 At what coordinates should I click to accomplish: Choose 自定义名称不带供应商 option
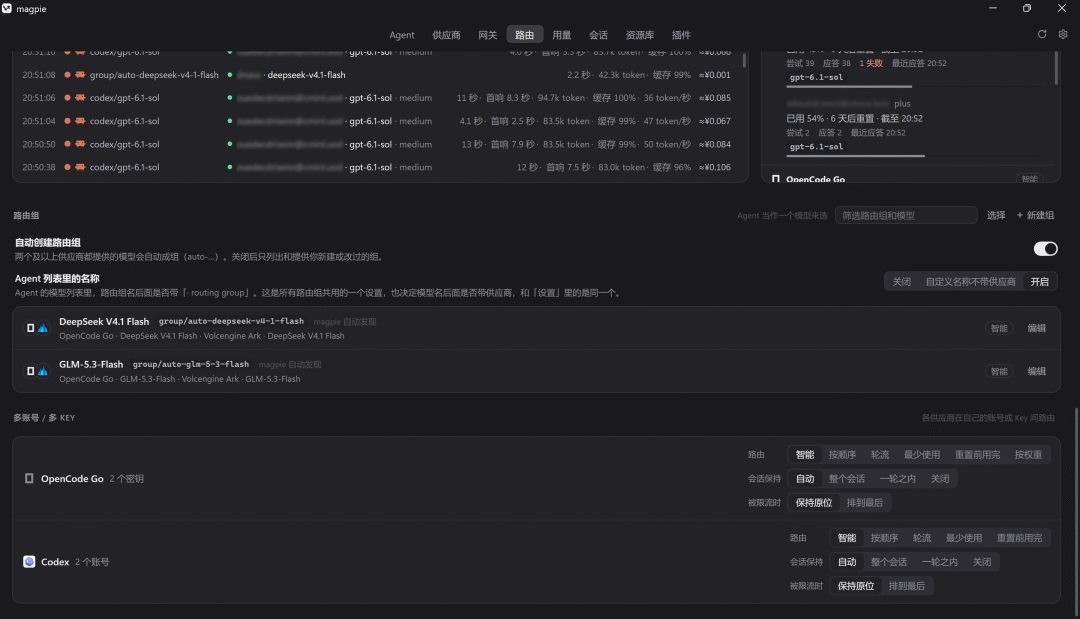(x=970, y=282)
